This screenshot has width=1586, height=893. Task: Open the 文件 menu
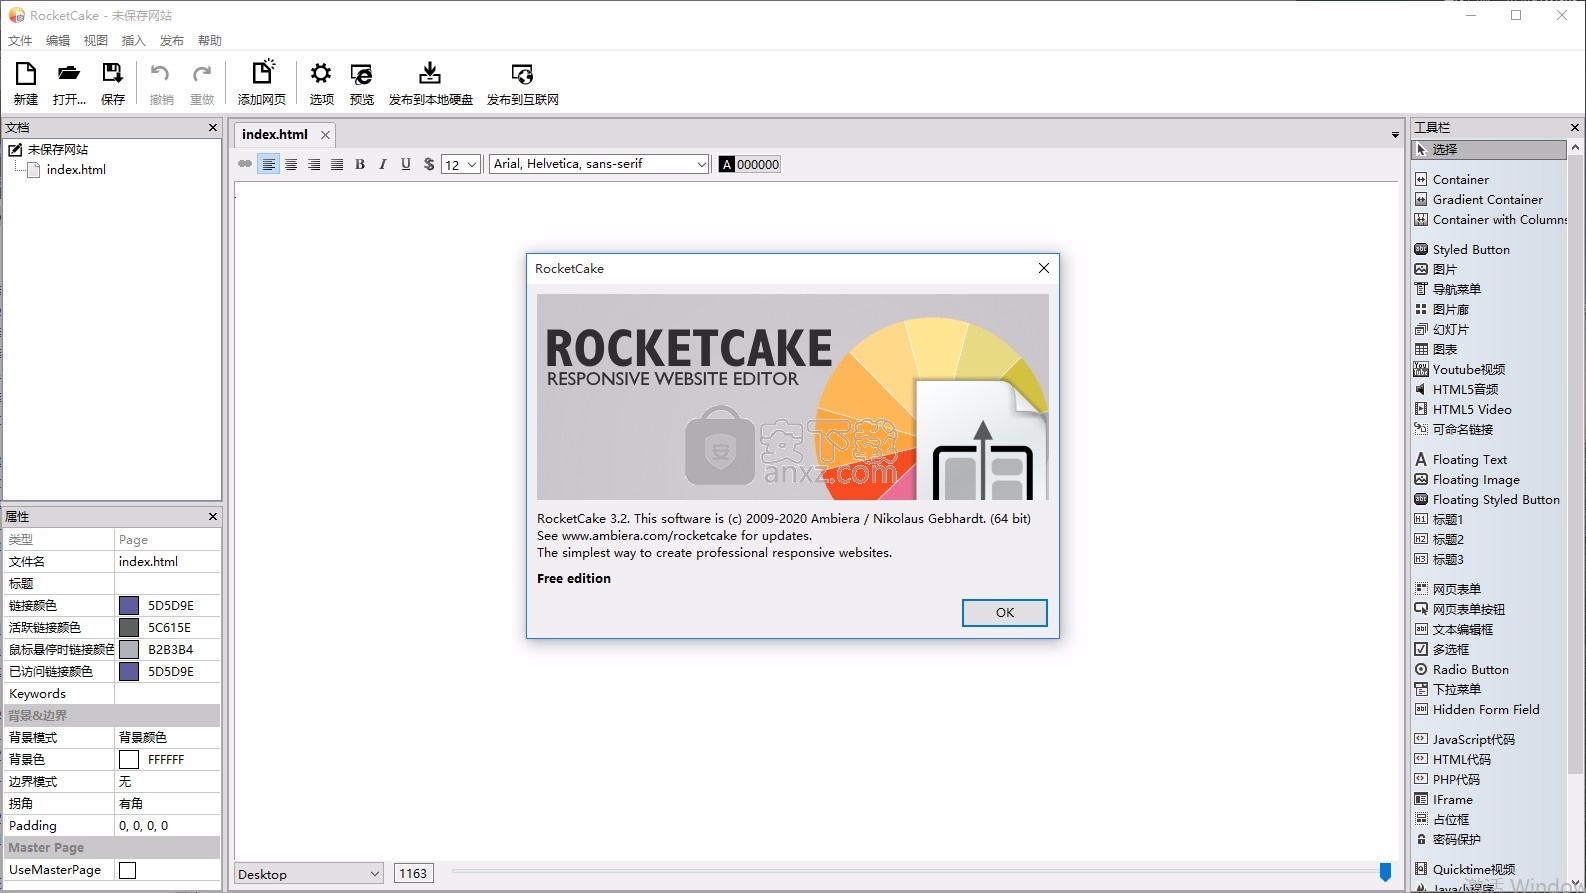click(20, 41)
